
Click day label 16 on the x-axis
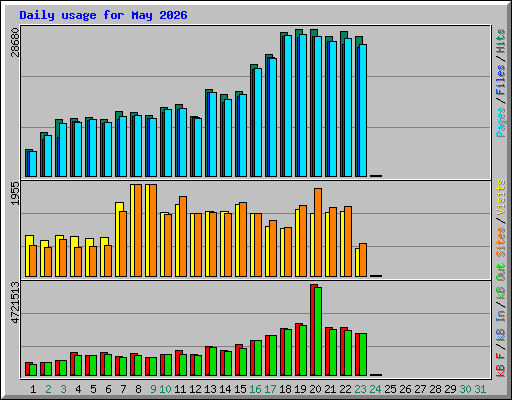(x=255, y=389)
